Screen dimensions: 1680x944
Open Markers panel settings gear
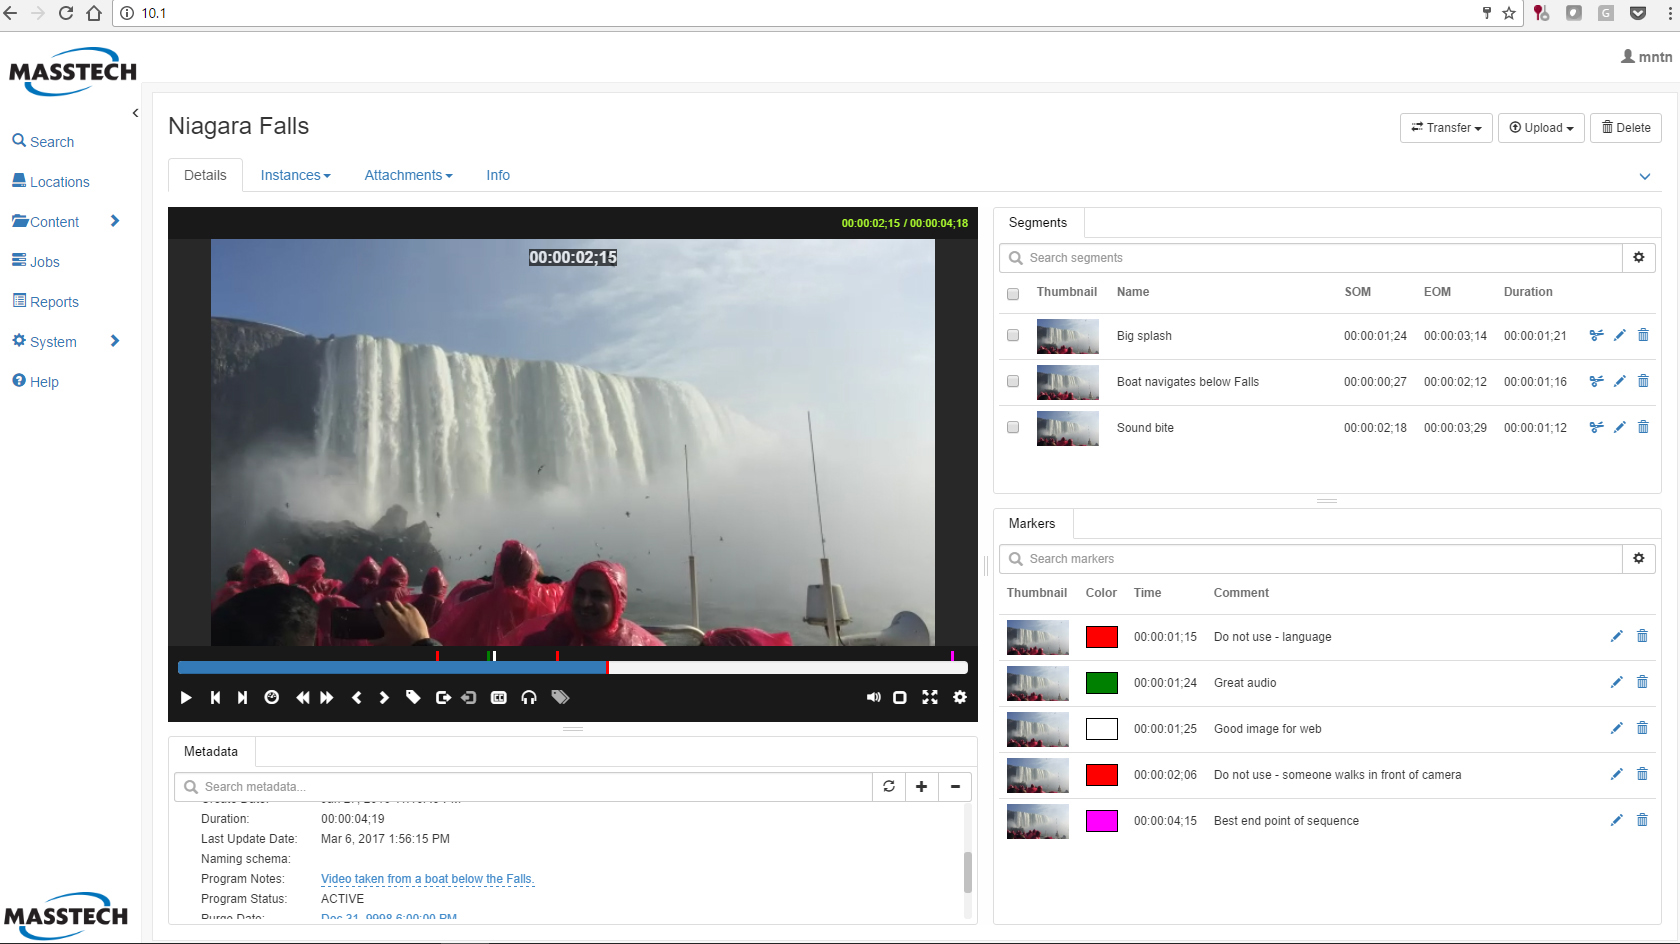[x=1639, y=559]
